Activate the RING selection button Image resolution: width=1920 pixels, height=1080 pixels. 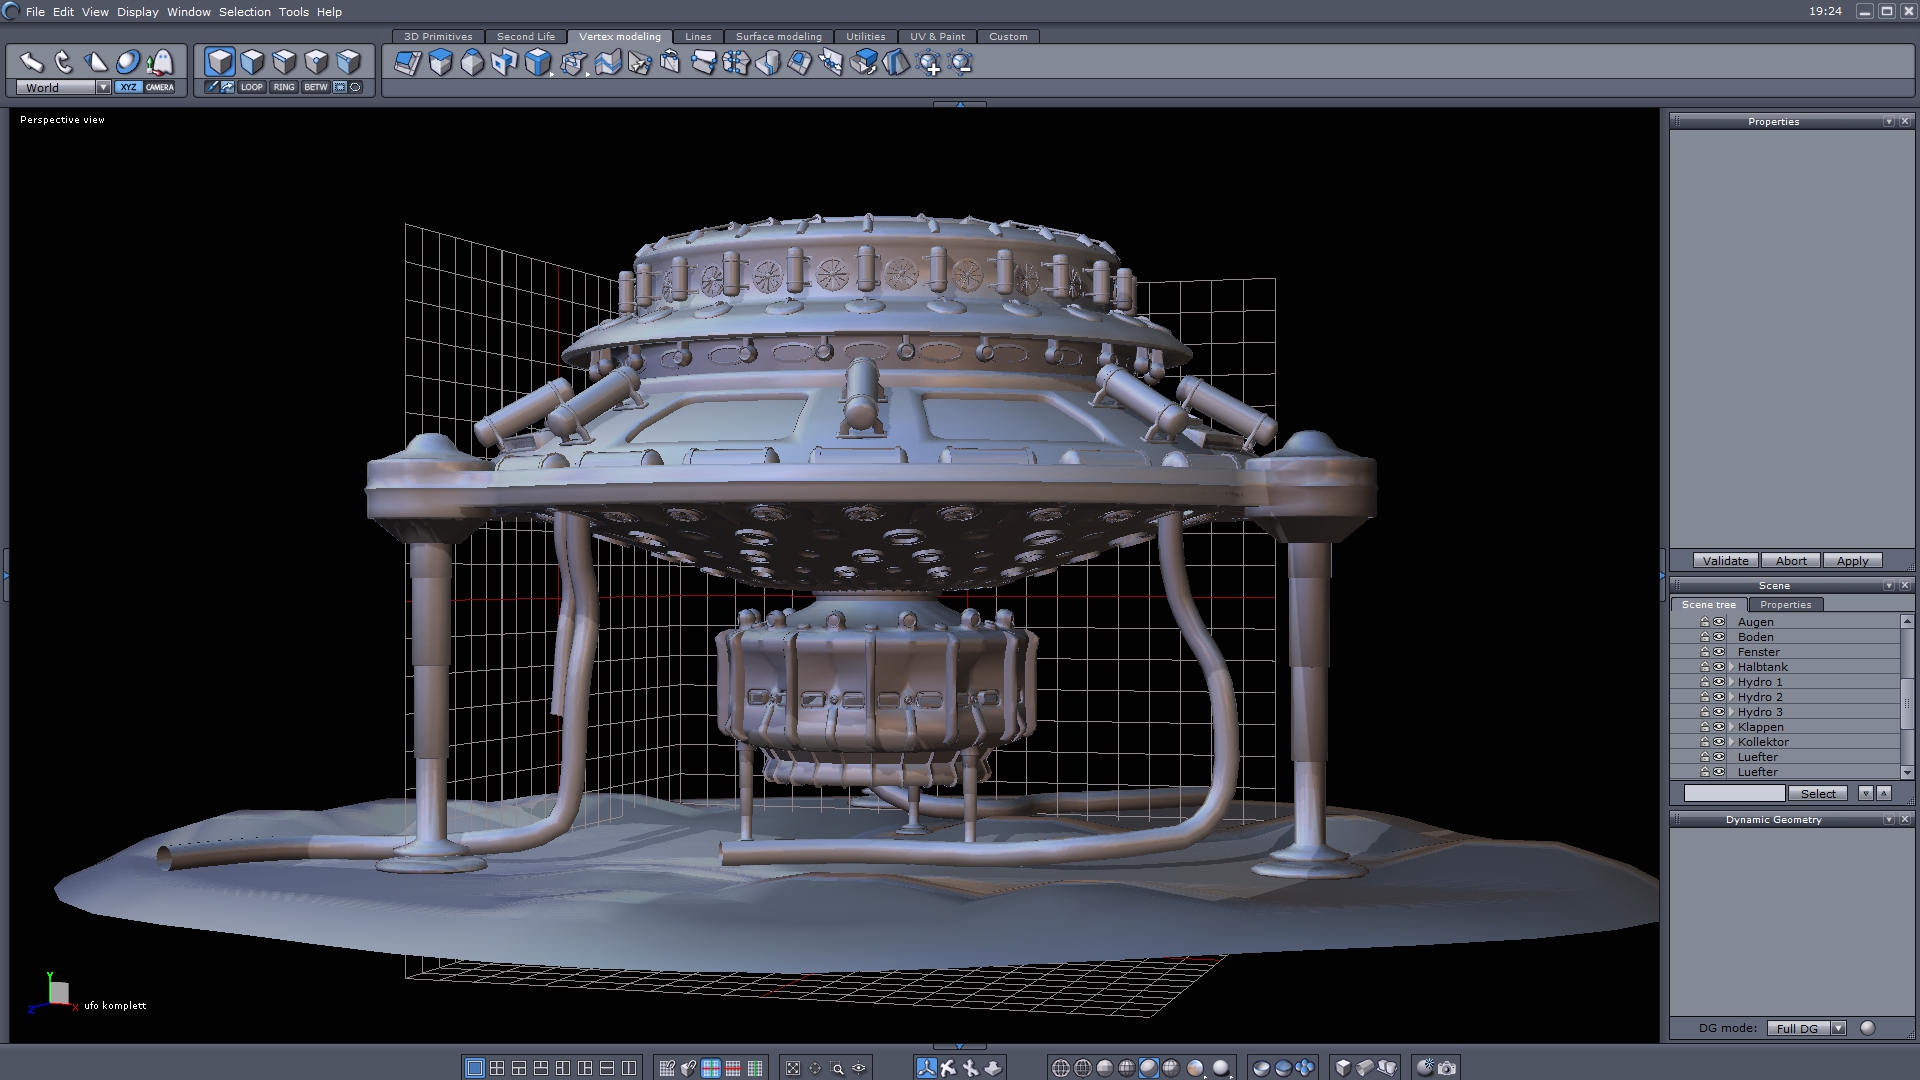pos(284,87)
